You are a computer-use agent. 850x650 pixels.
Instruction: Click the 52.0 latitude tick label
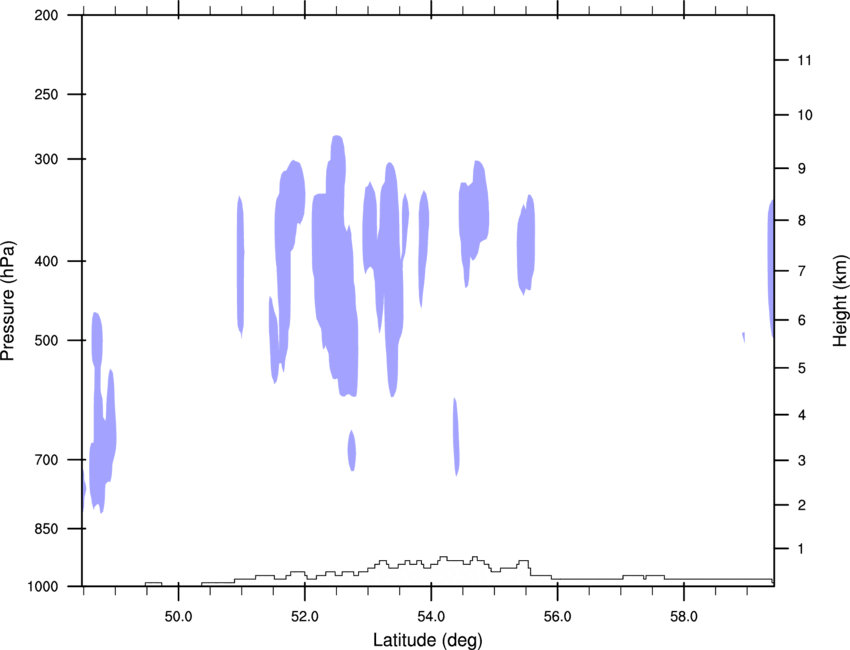click(305, 617)
